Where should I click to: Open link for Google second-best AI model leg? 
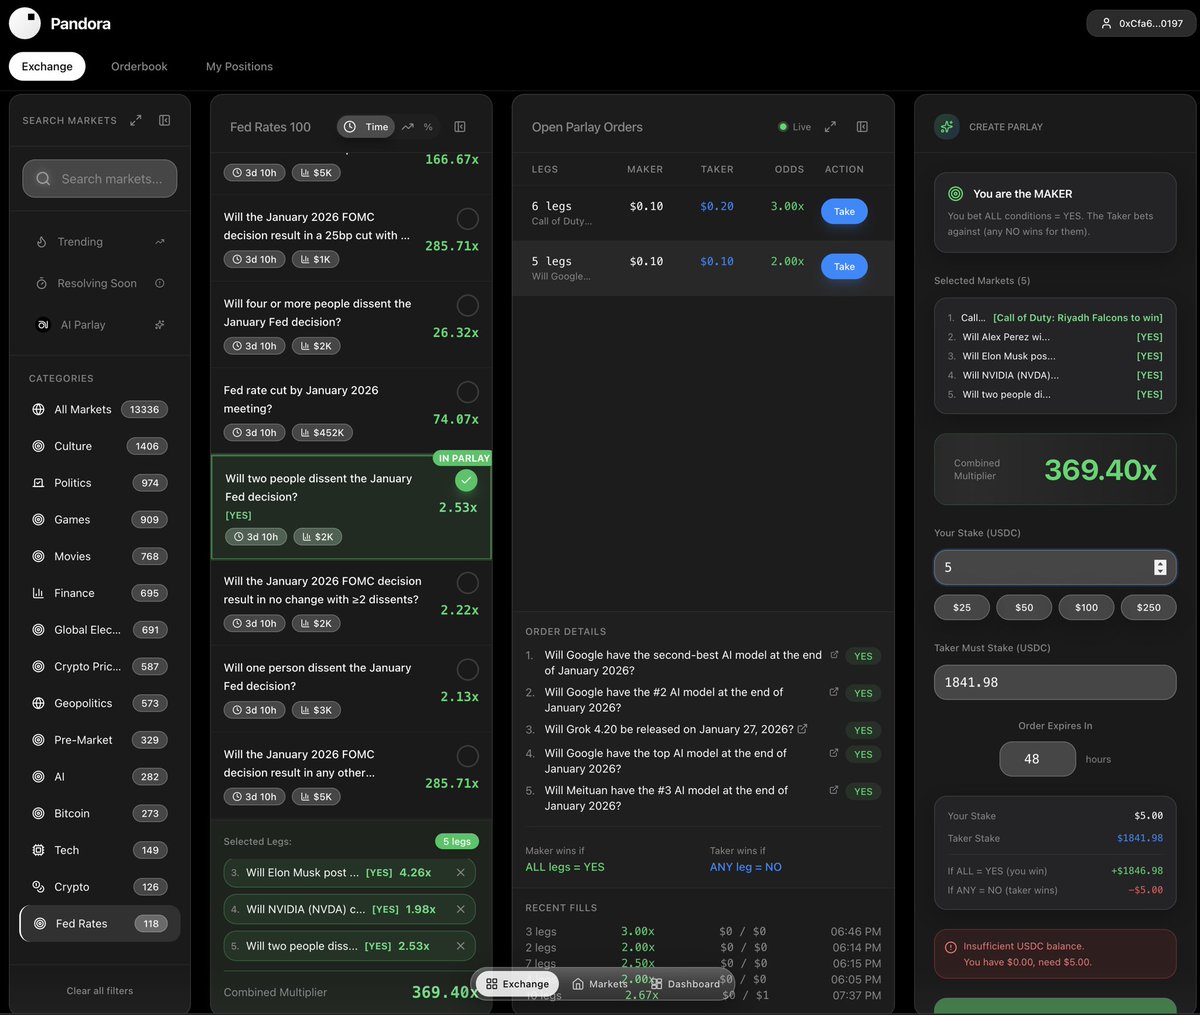tap(834, 655)
